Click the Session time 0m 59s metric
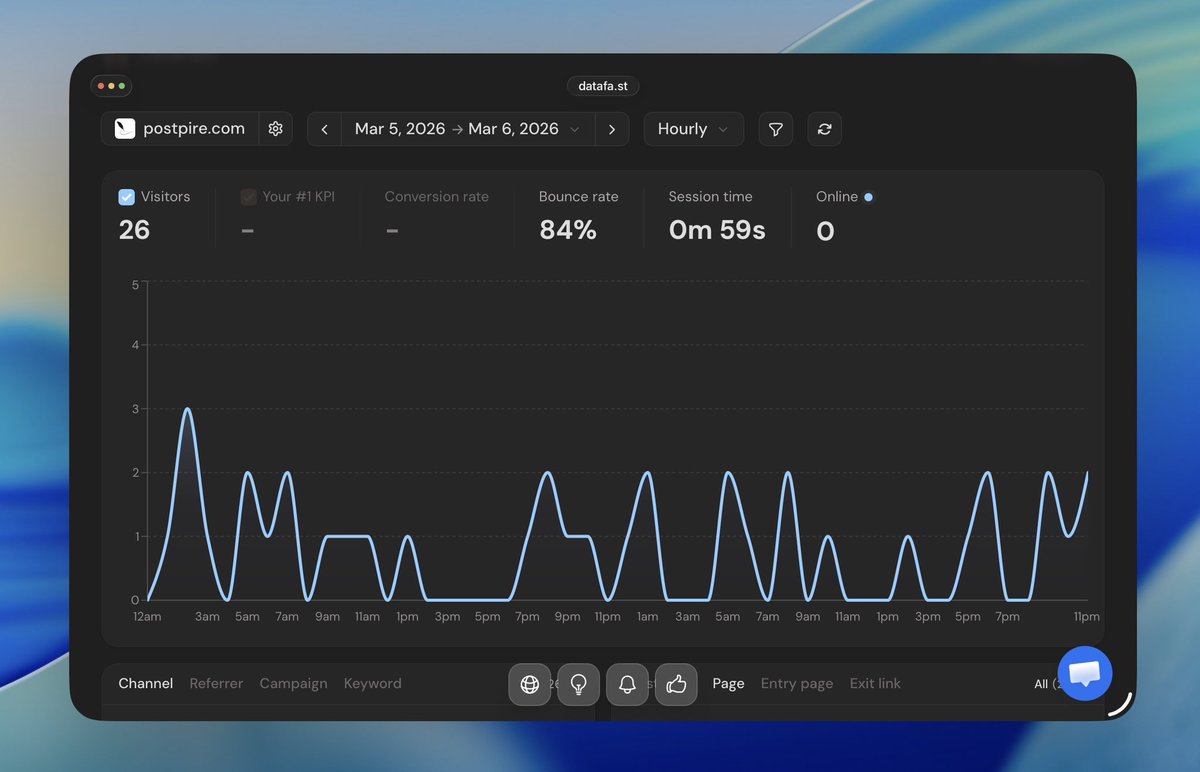Viewport: 1200px width, 772px height. tap(717, 216)
